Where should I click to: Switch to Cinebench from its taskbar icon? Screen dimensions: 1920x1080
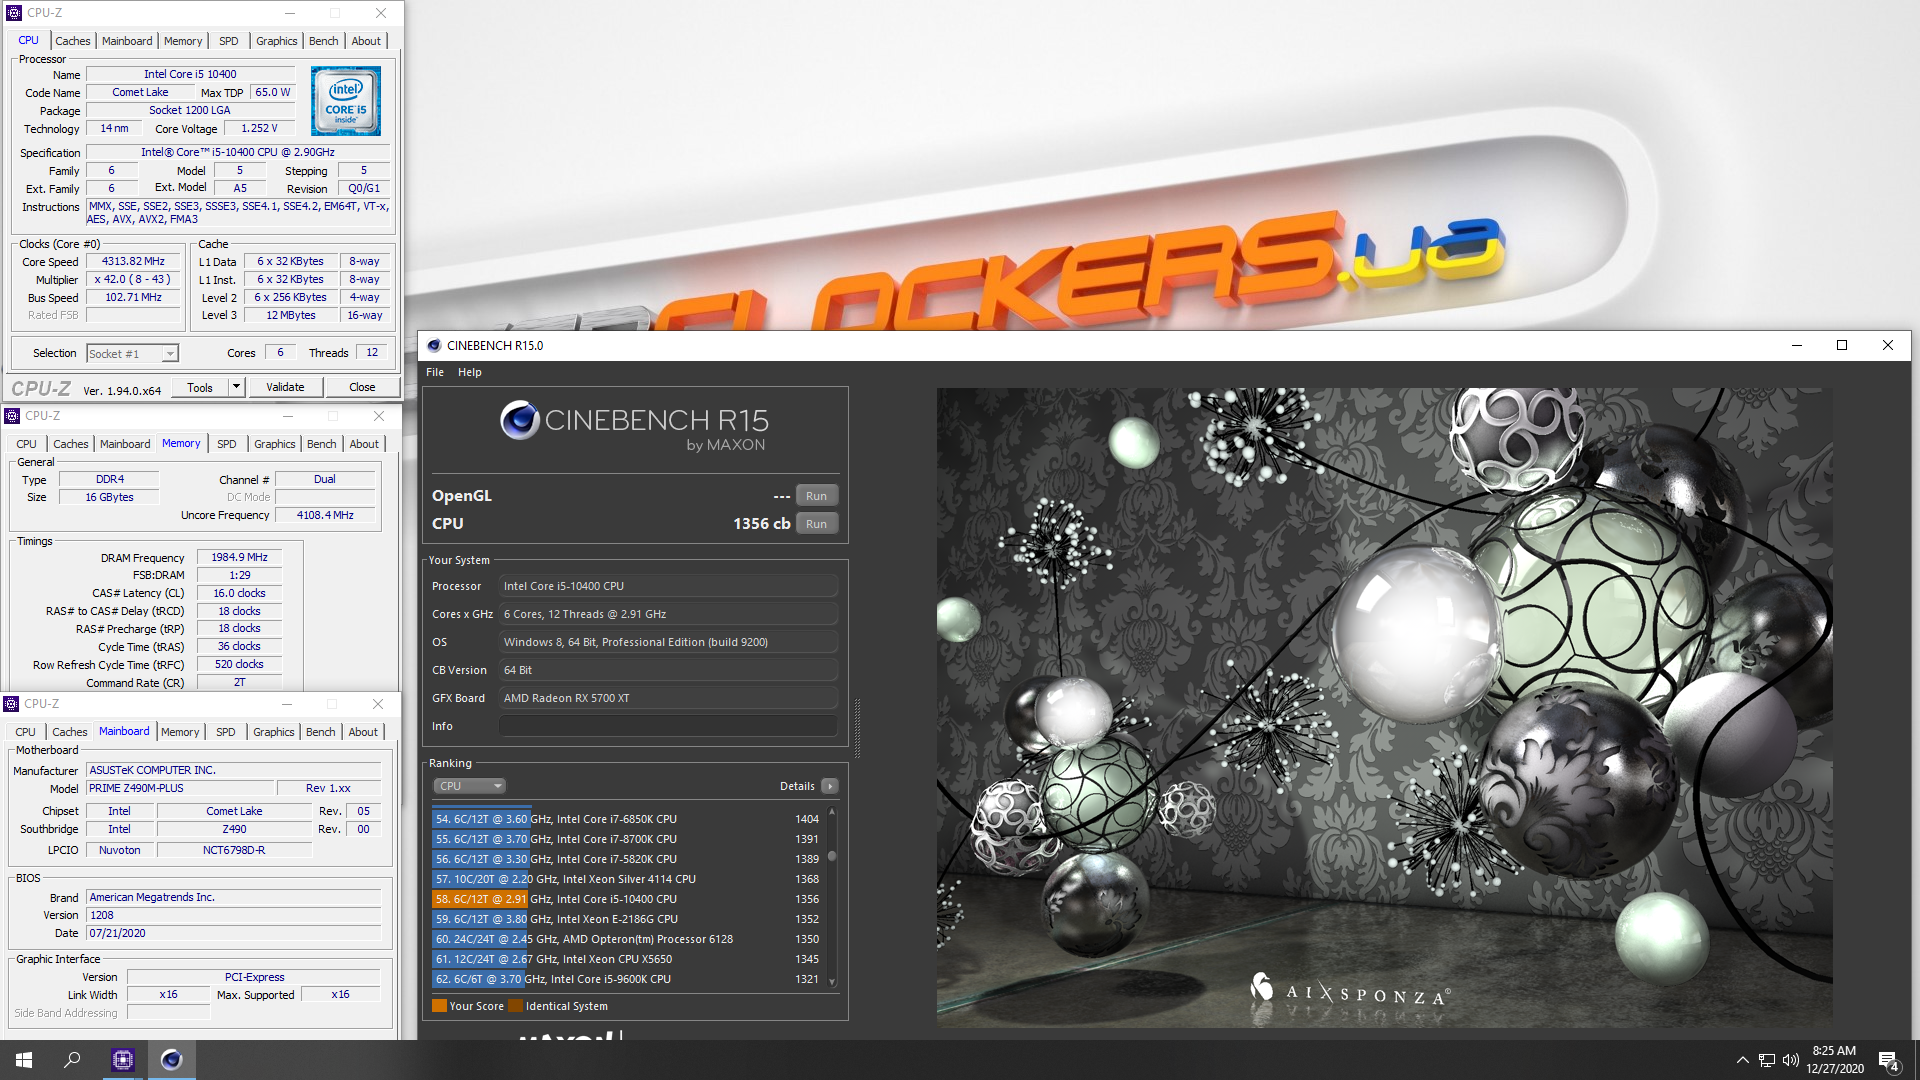tap(171, 1060)
